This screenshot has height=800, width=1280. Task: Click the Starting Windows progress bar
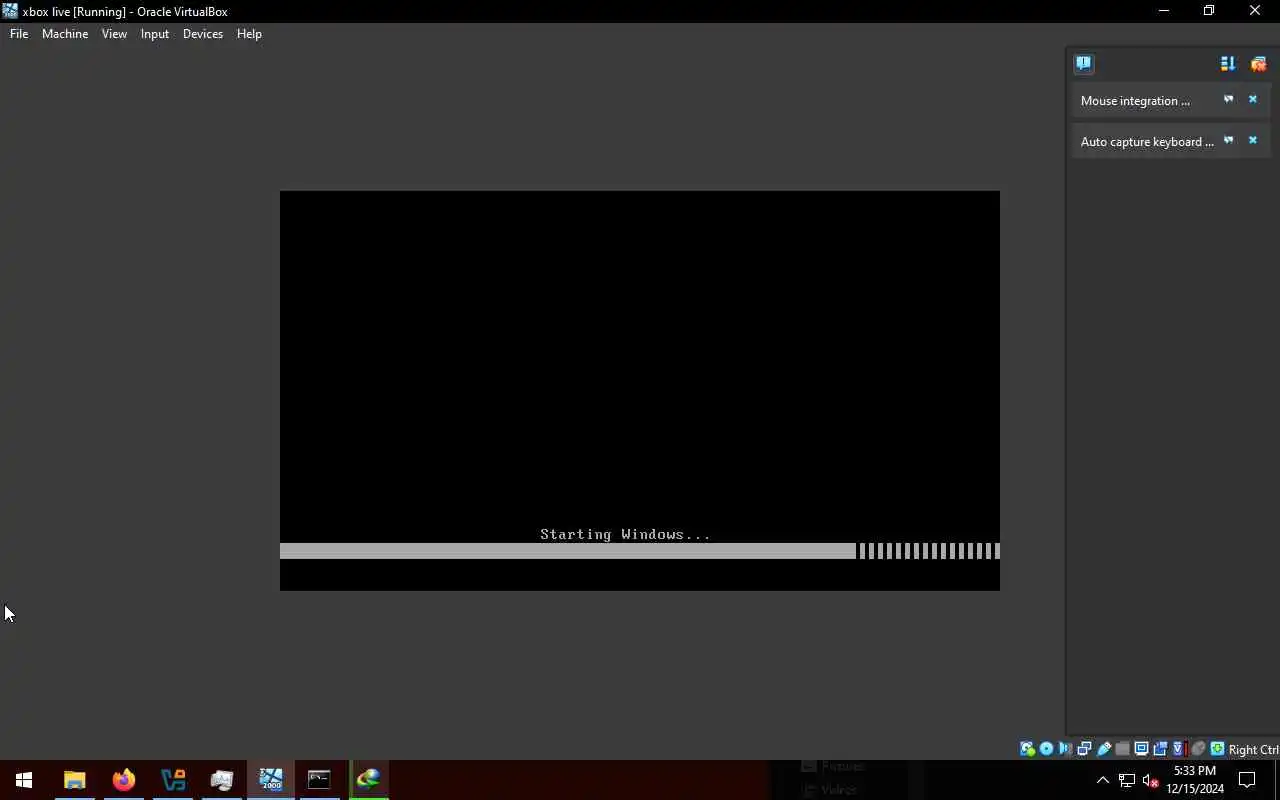coord(640,551)
